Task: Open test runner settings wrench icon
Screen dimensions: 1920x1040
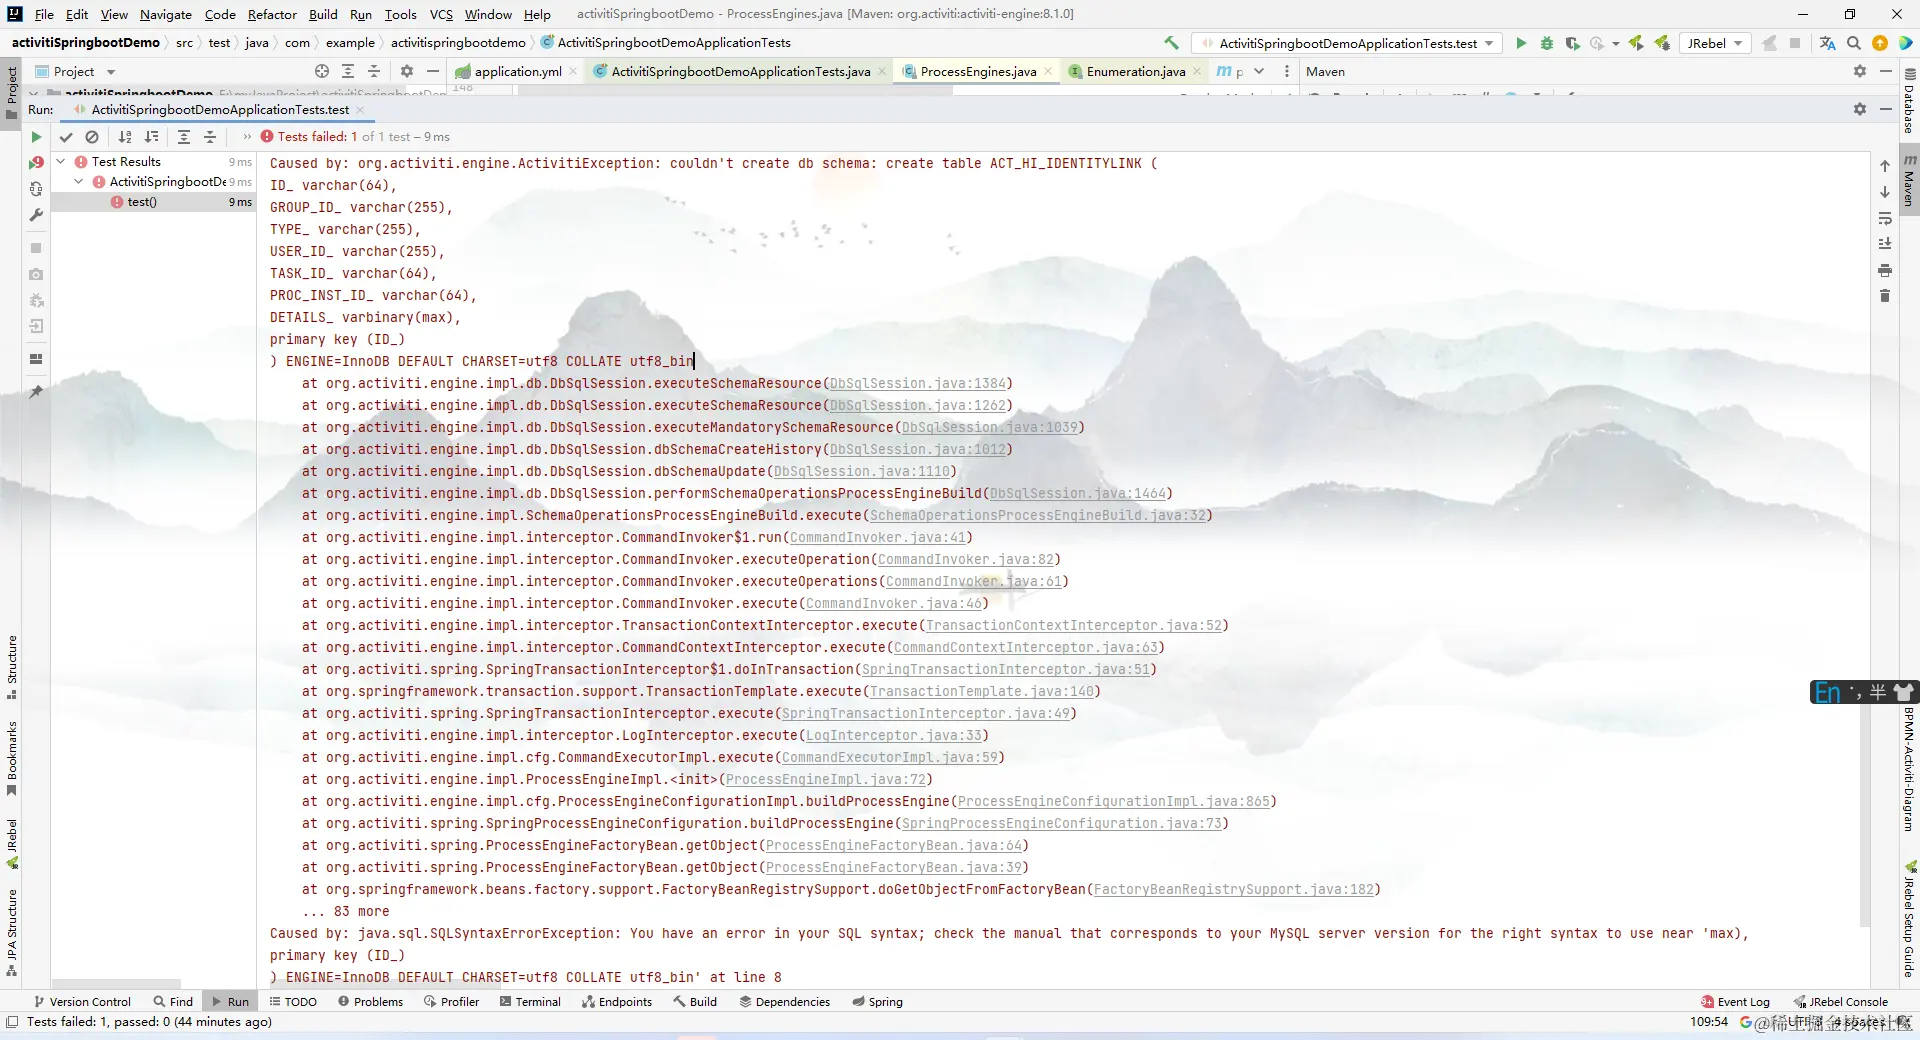Action: coord(36,215)
